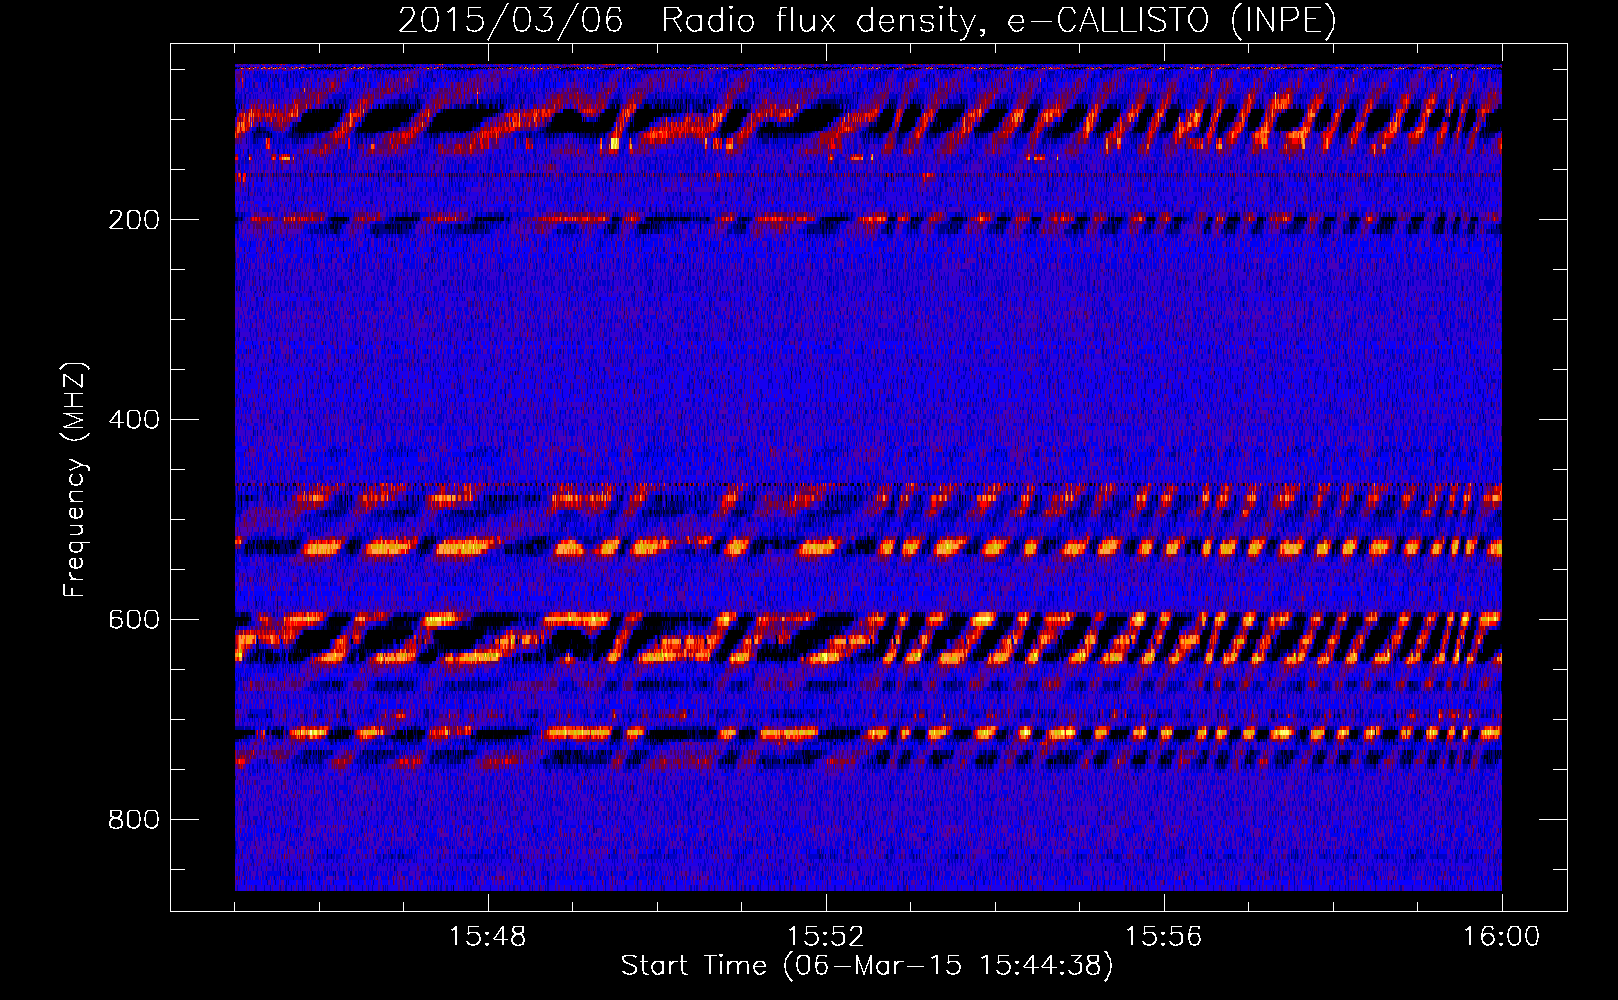Click the 800 frequency tick label
Screen dimensions: 1618x1000
134,820
